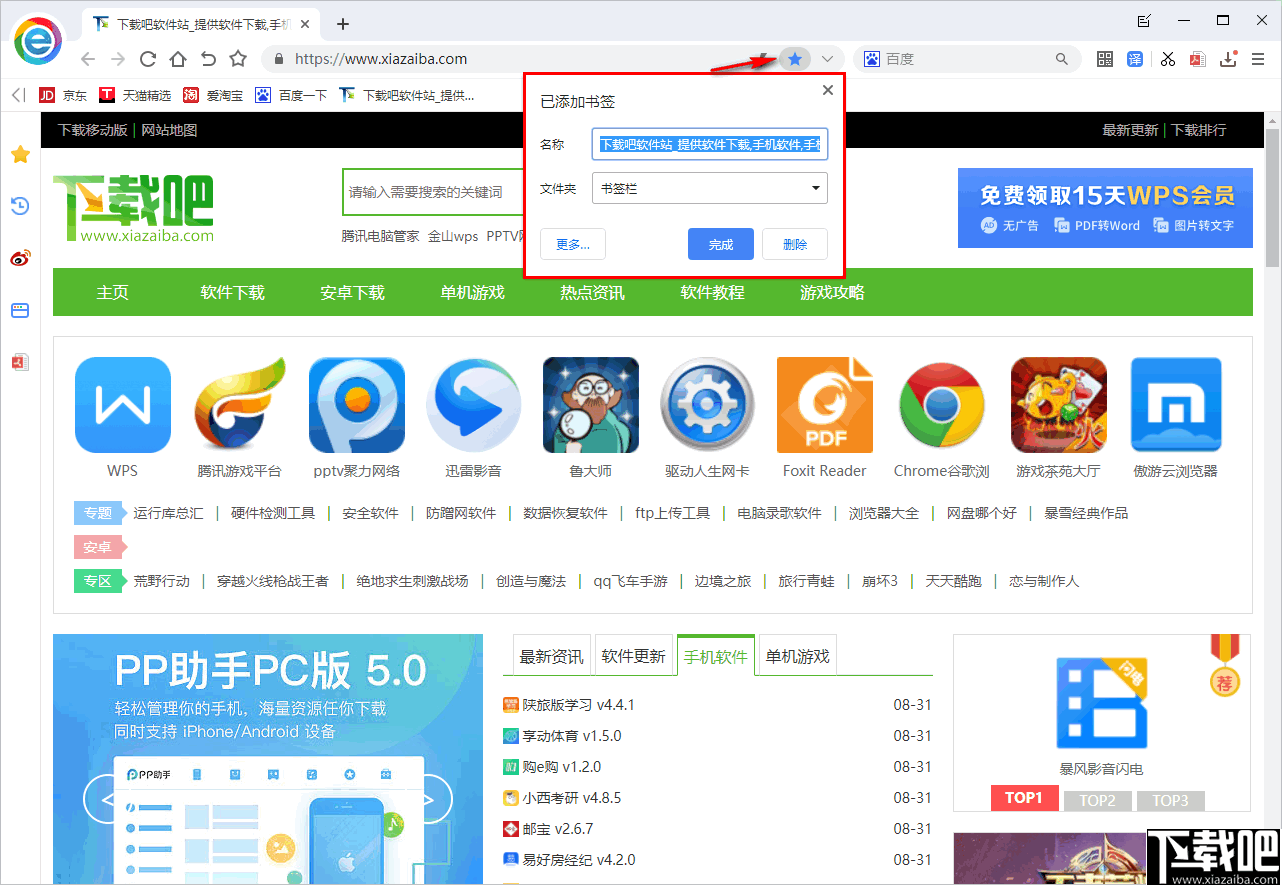Show browsing history from the sidebar
This screenshot has width=1282, height=885.
[20, 206]
